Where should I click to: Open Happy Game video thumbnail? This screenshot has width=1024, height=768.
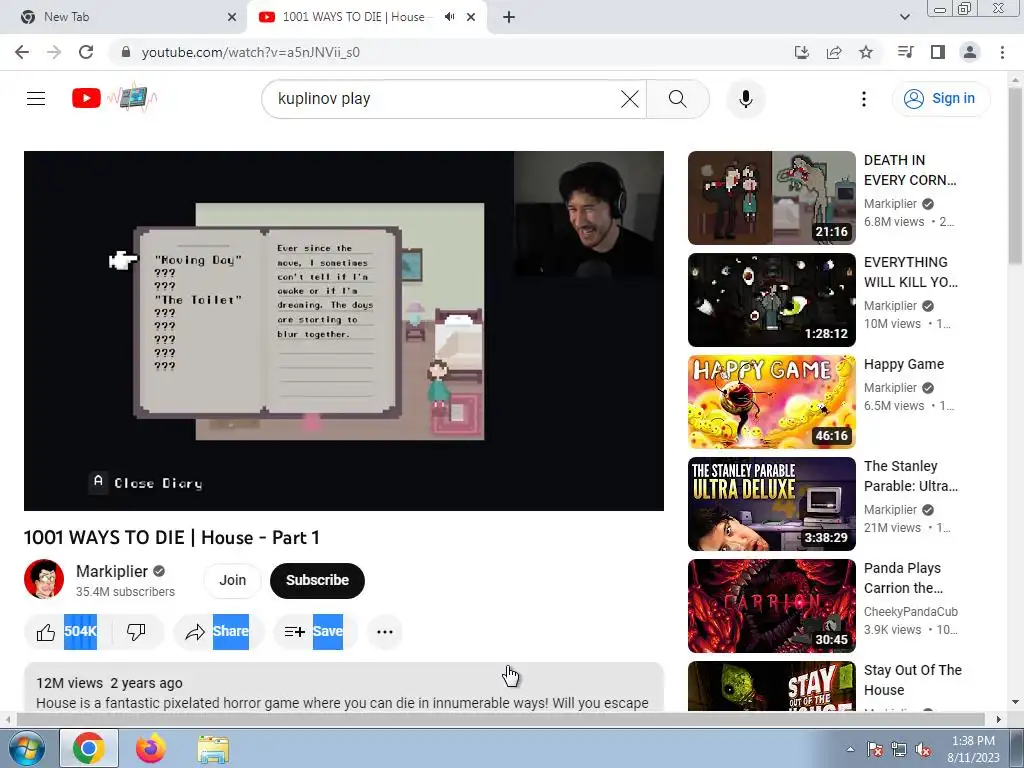(x=771, y=402)
